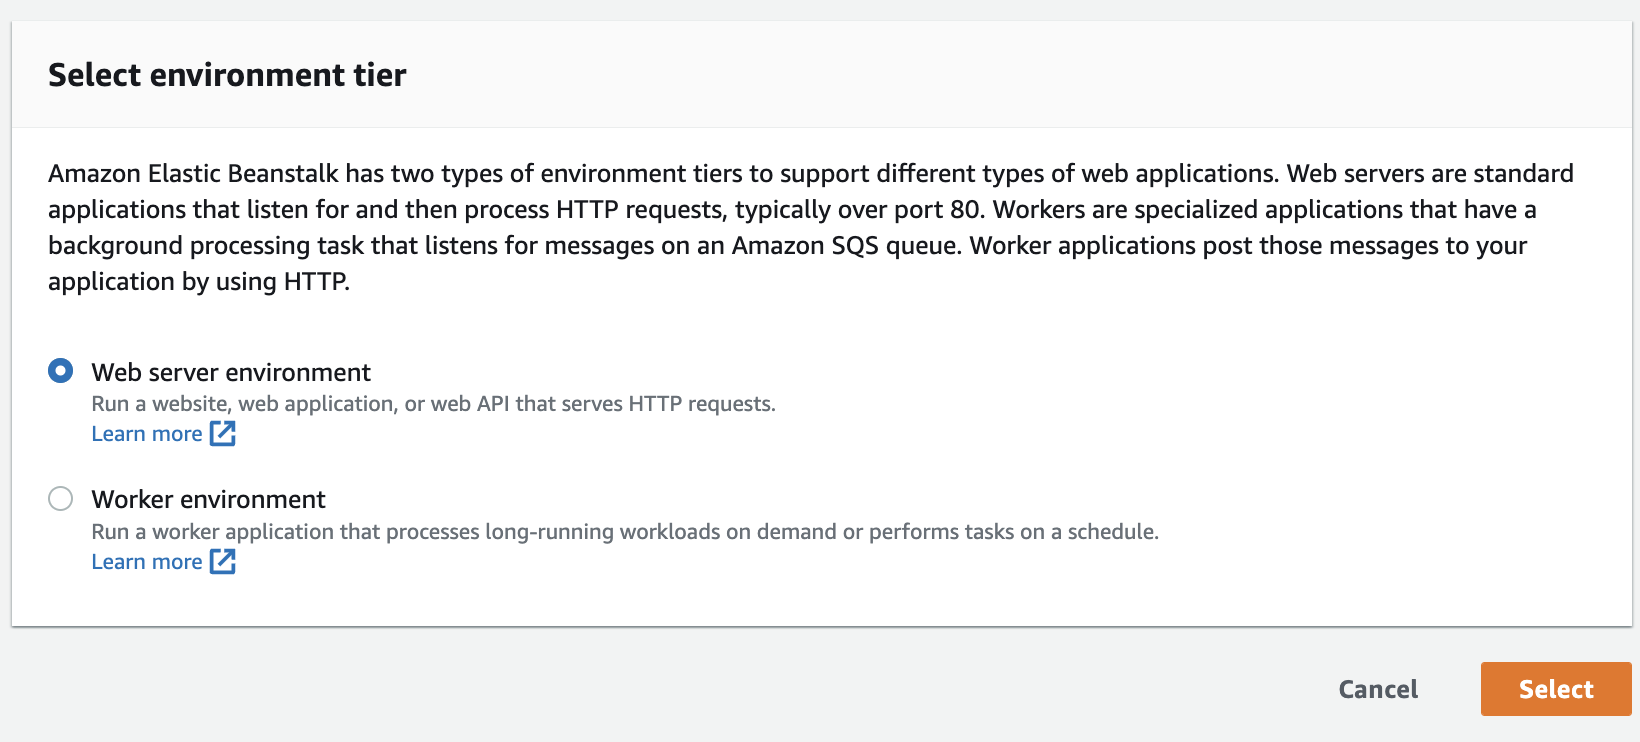Confirm with the orange Select button
Image resolution: width=1640 pixels, height=742 pixels.
pyautogui.click(x=1556, y=689)
